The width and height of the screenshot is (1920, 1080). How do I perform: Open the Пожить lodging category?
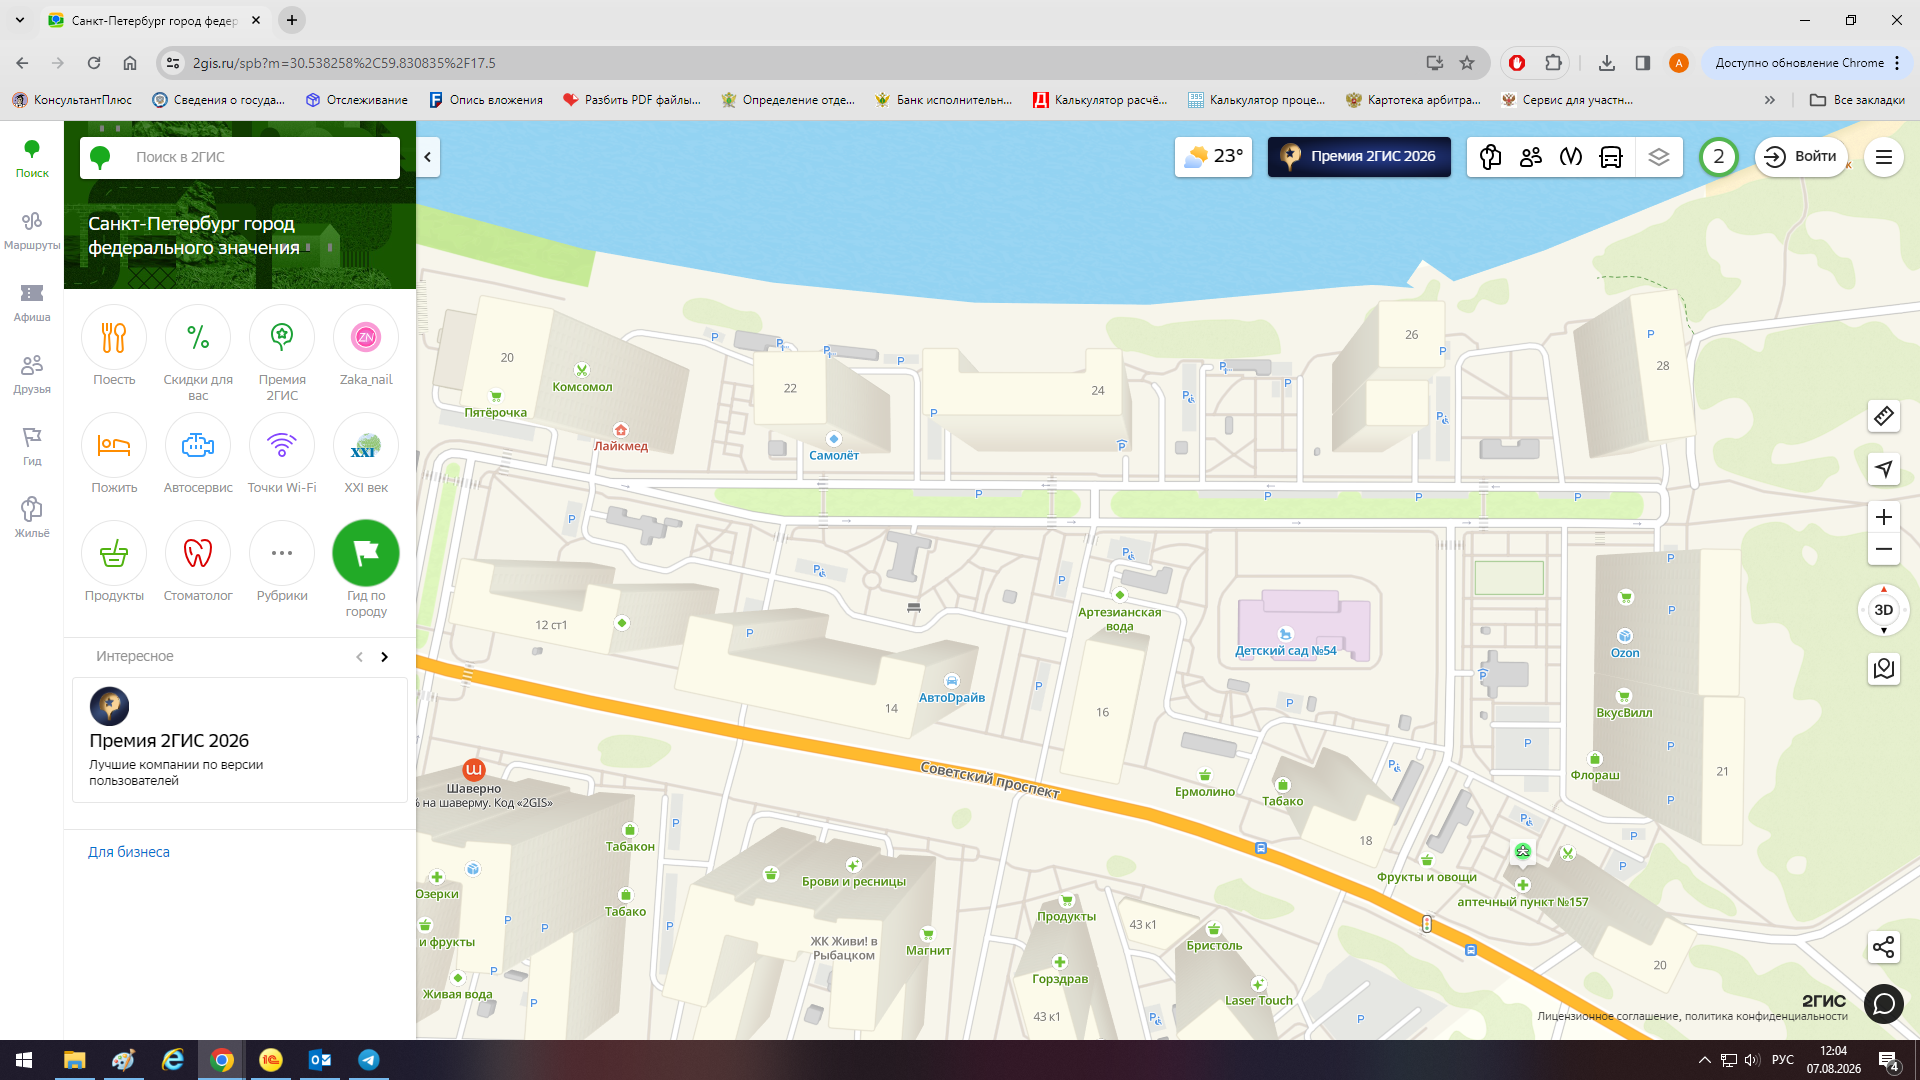tap(114, 455)
